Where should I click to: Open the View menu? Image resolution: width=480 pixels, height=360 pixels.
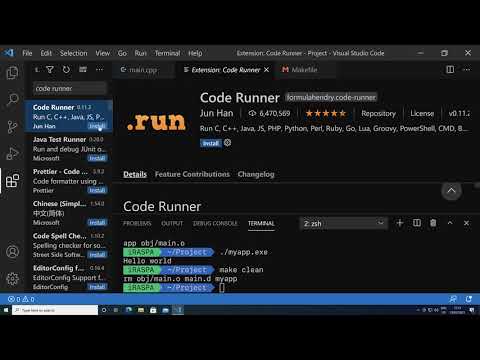pyautogui.click(x=102, y=53)
